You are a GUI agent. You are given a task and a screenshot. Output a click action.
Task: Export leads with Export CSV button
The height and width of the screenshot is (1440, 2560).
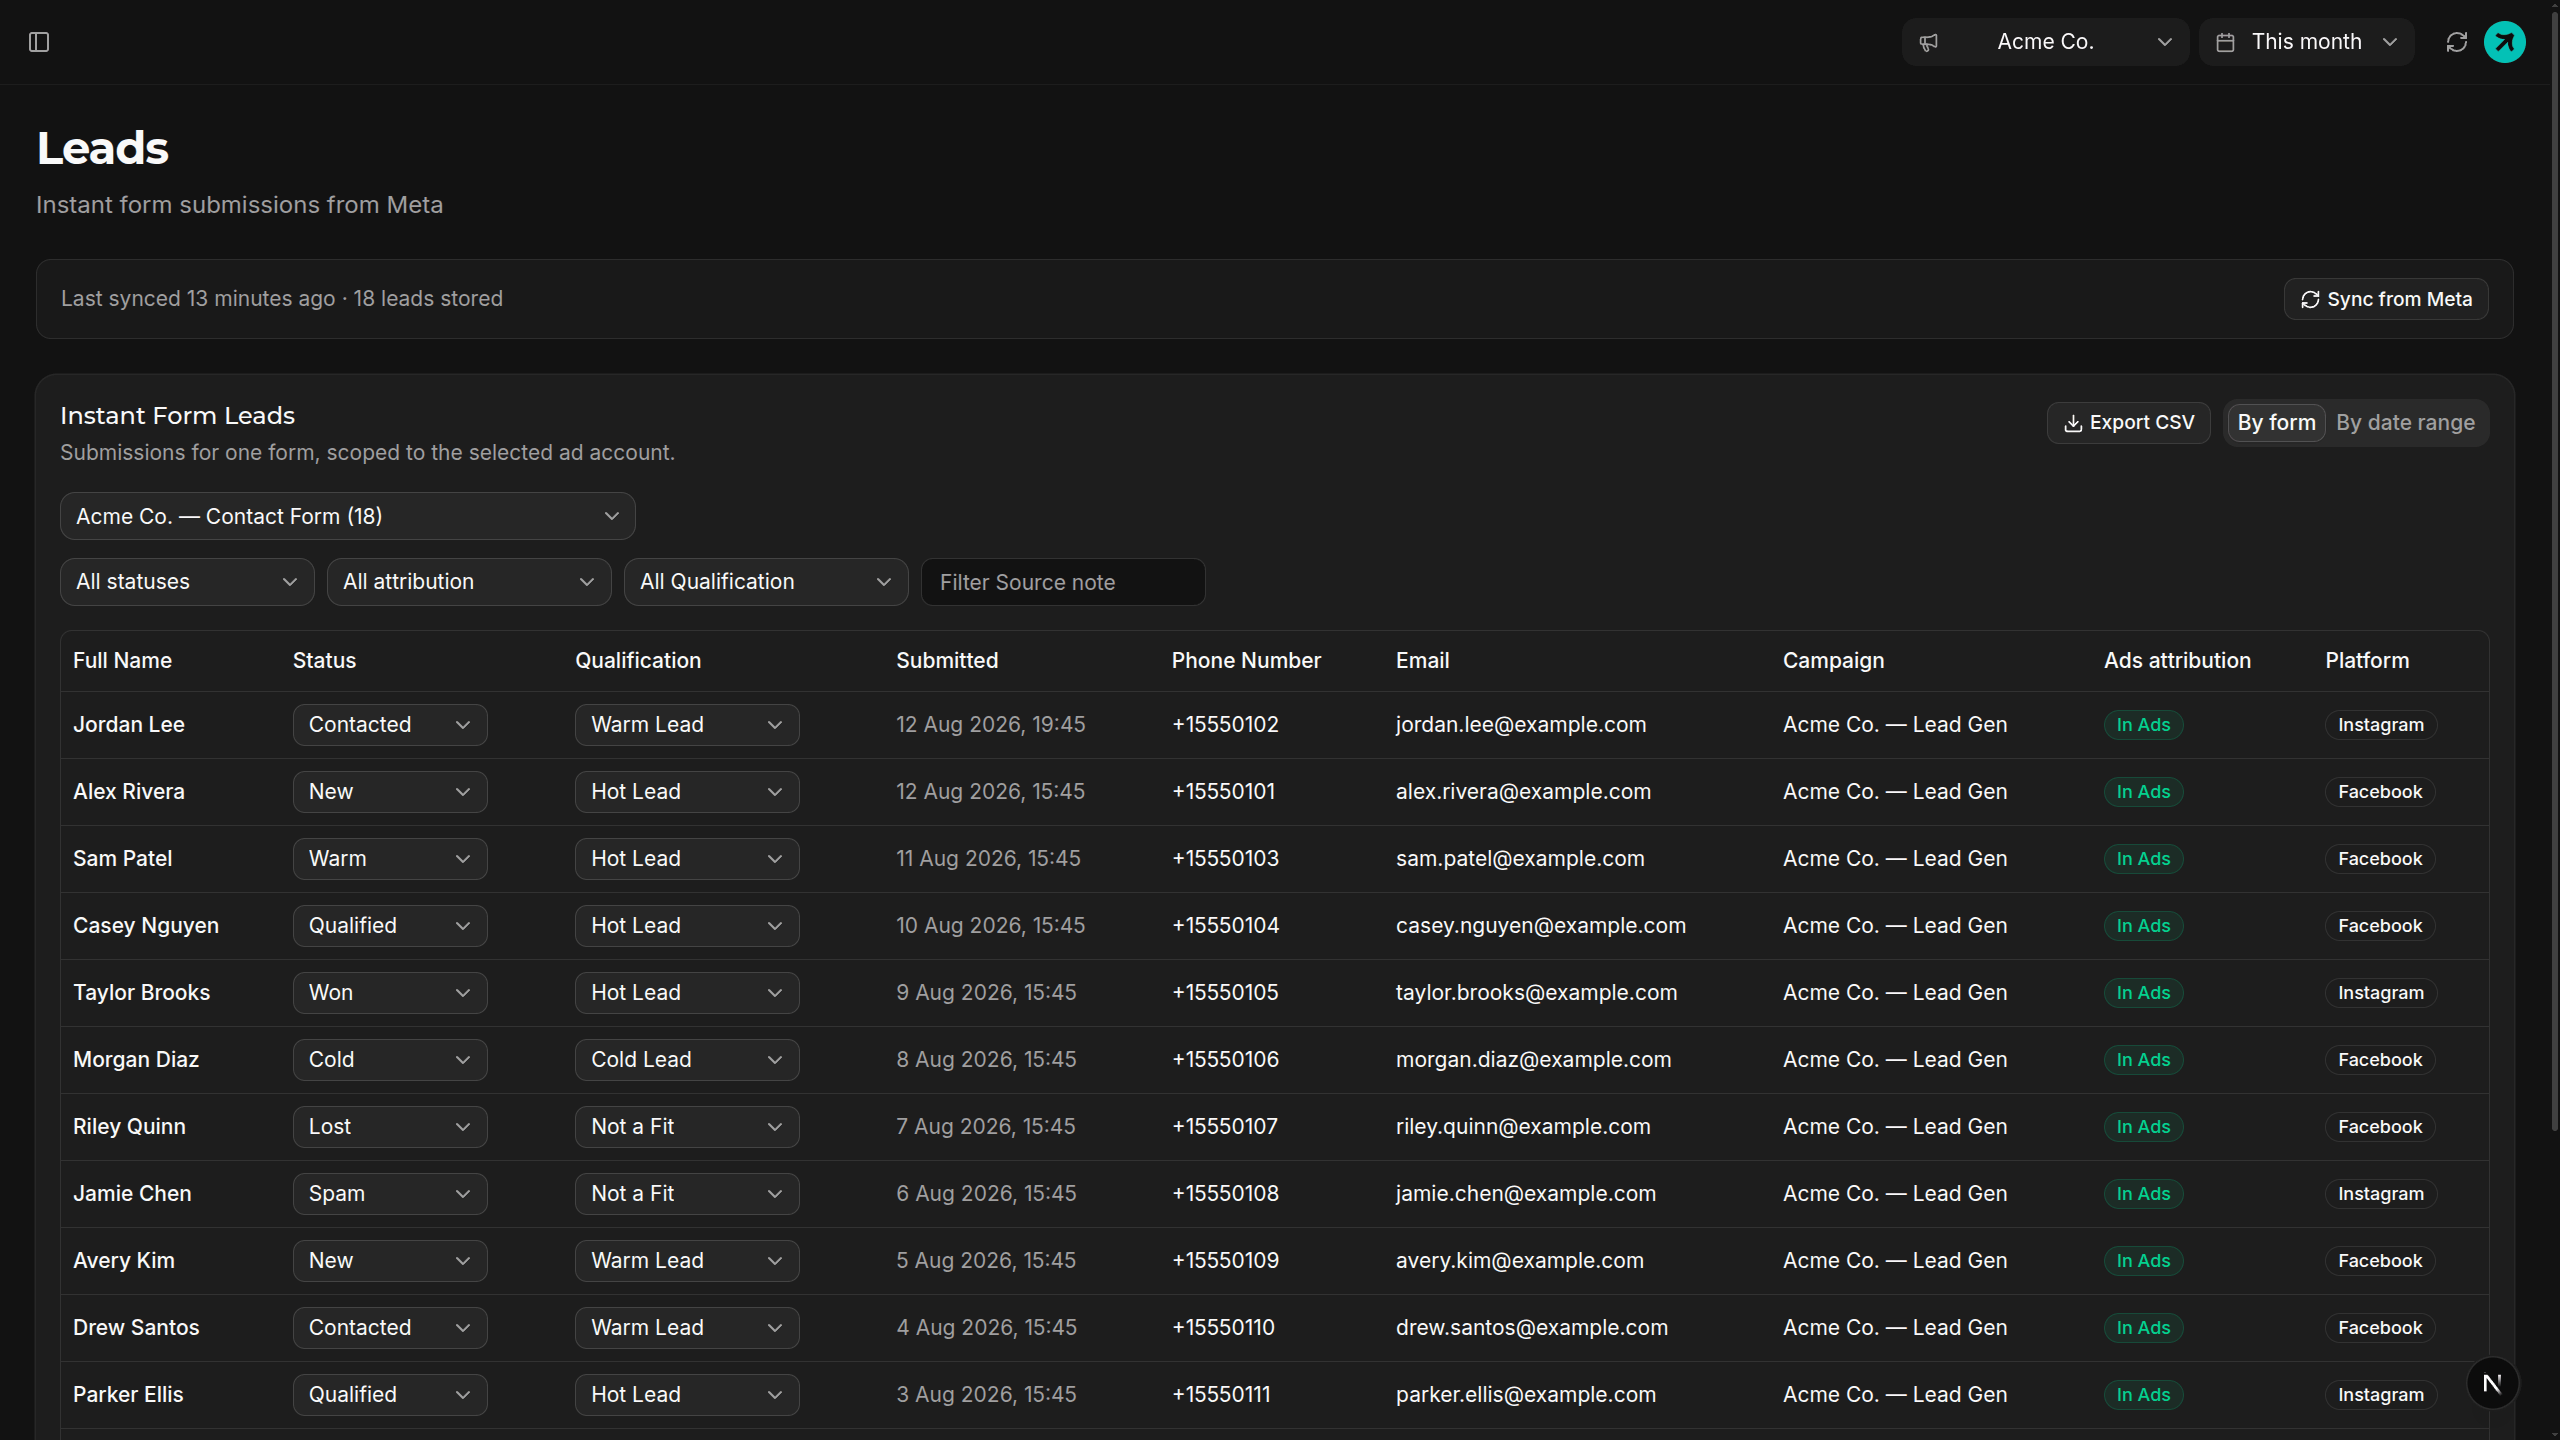[x=2129, y=423]
